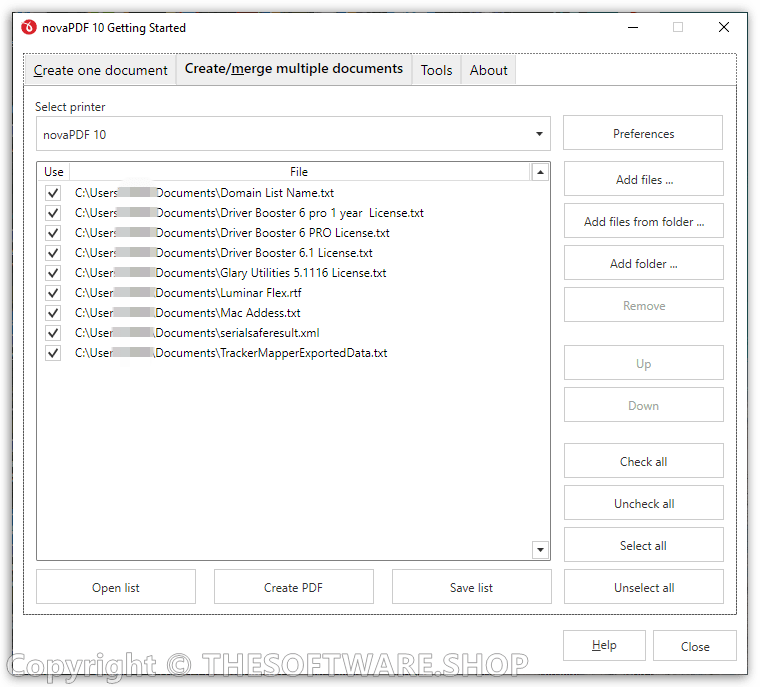
Task: Toggle Mac Addess.txt checkbox
Action: pos(53,313)
